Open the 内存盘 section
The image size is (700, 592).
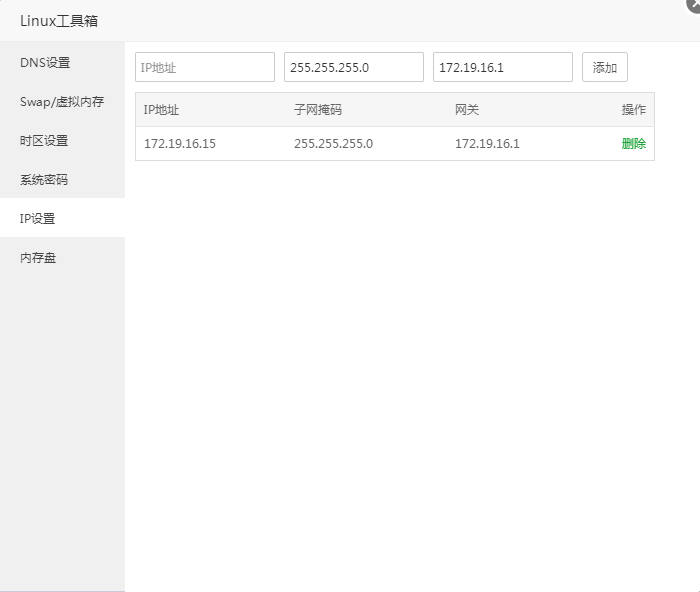tap(62, 258)
